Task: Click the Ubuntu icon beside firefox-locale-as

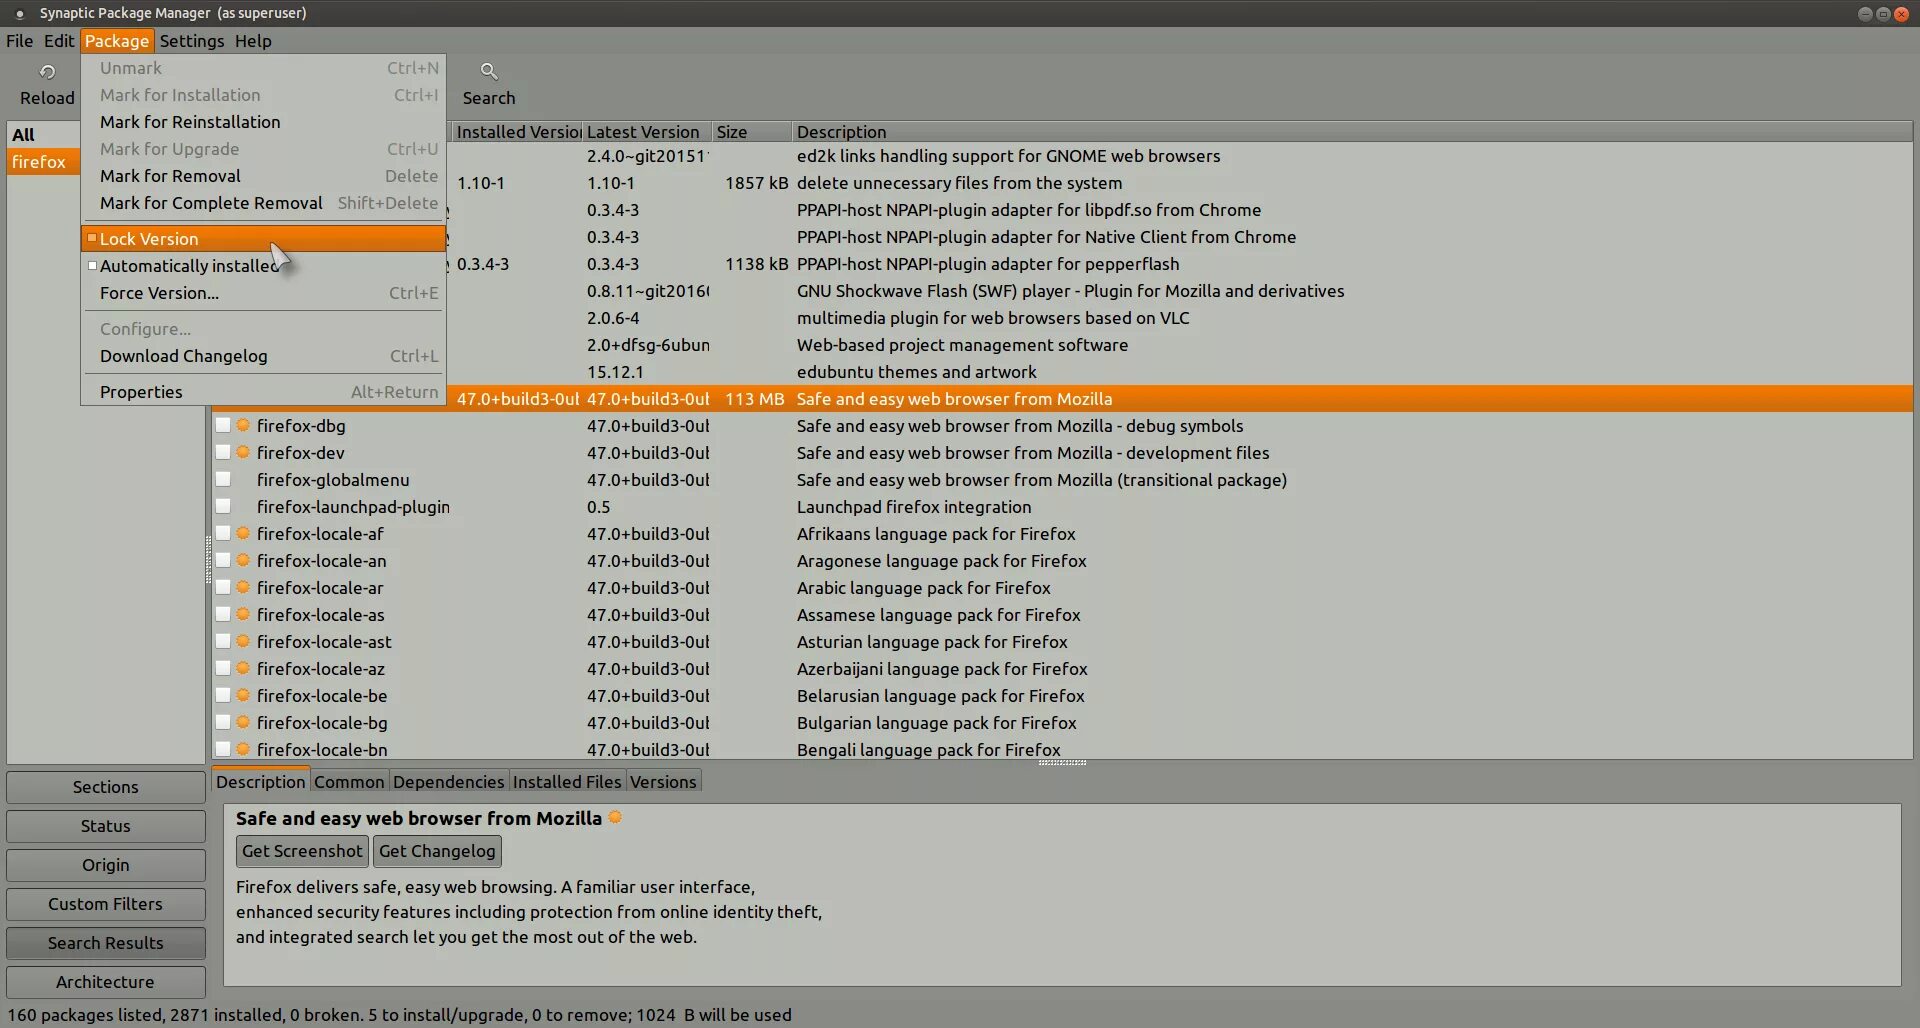Action: 243,614
